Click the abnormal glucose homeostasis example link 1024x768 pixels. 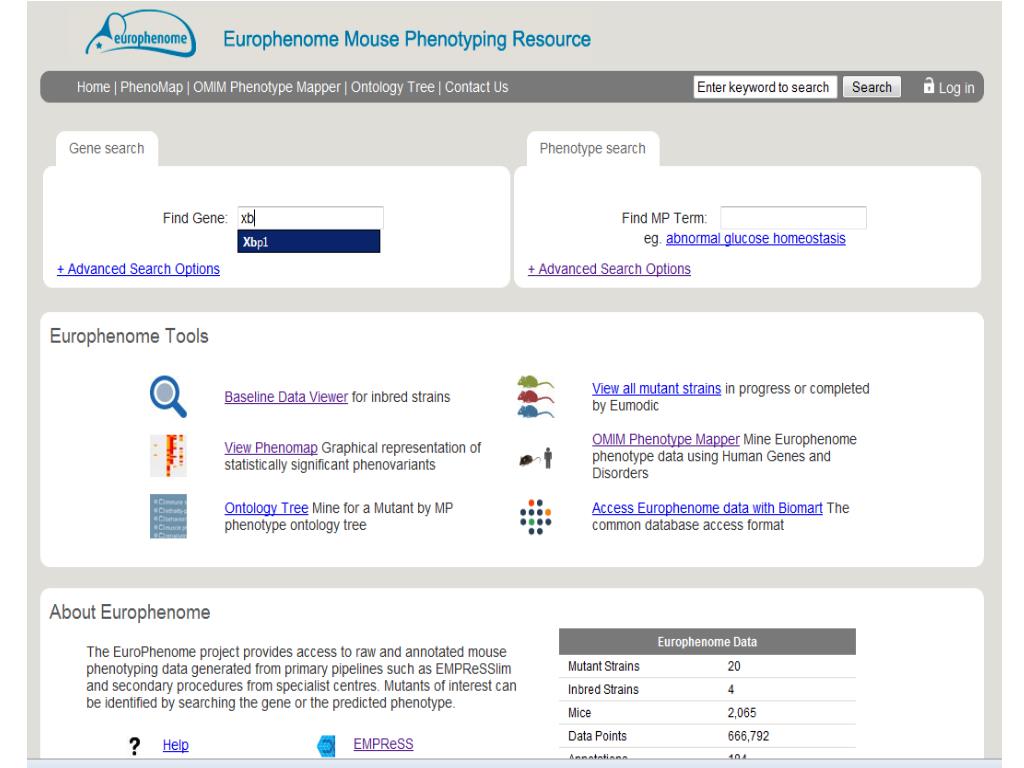click(756, 238)
